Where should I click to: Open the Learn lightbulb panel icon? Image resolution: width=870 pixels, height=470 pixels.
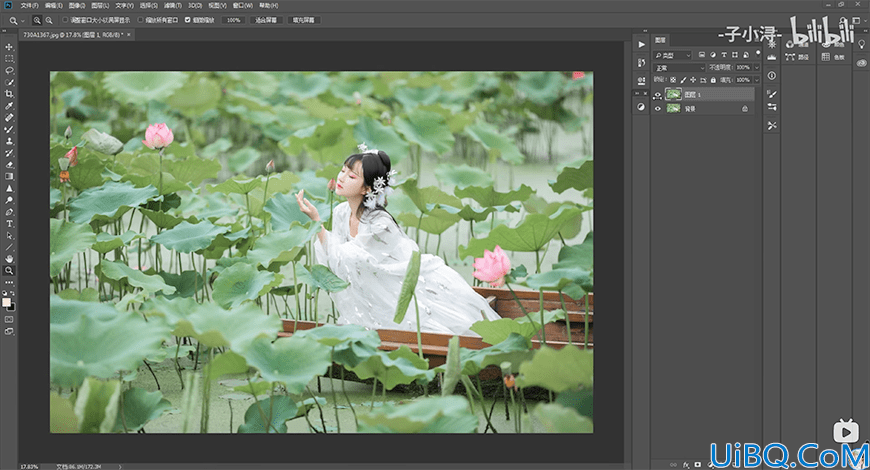pos(862,45)
